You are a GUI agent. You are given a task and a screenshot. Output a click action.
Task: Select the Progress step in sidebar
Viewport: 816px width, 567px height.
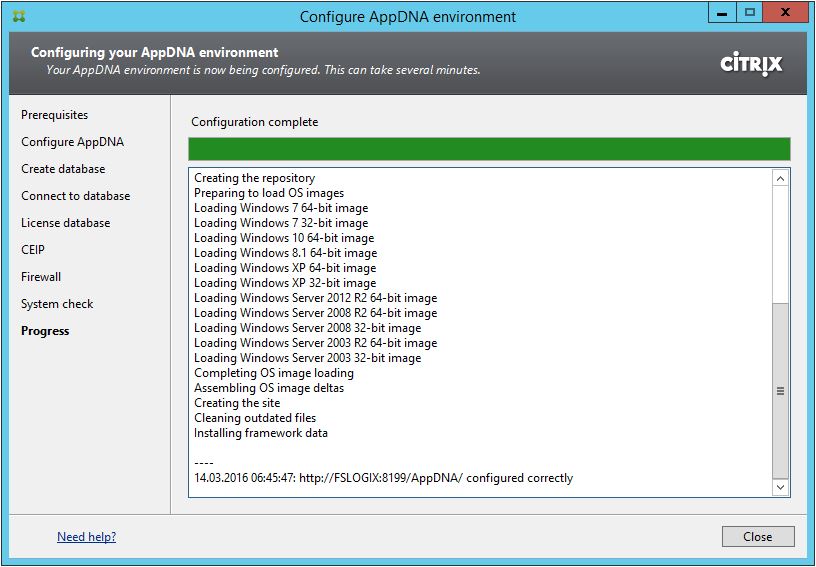(45, 331)
